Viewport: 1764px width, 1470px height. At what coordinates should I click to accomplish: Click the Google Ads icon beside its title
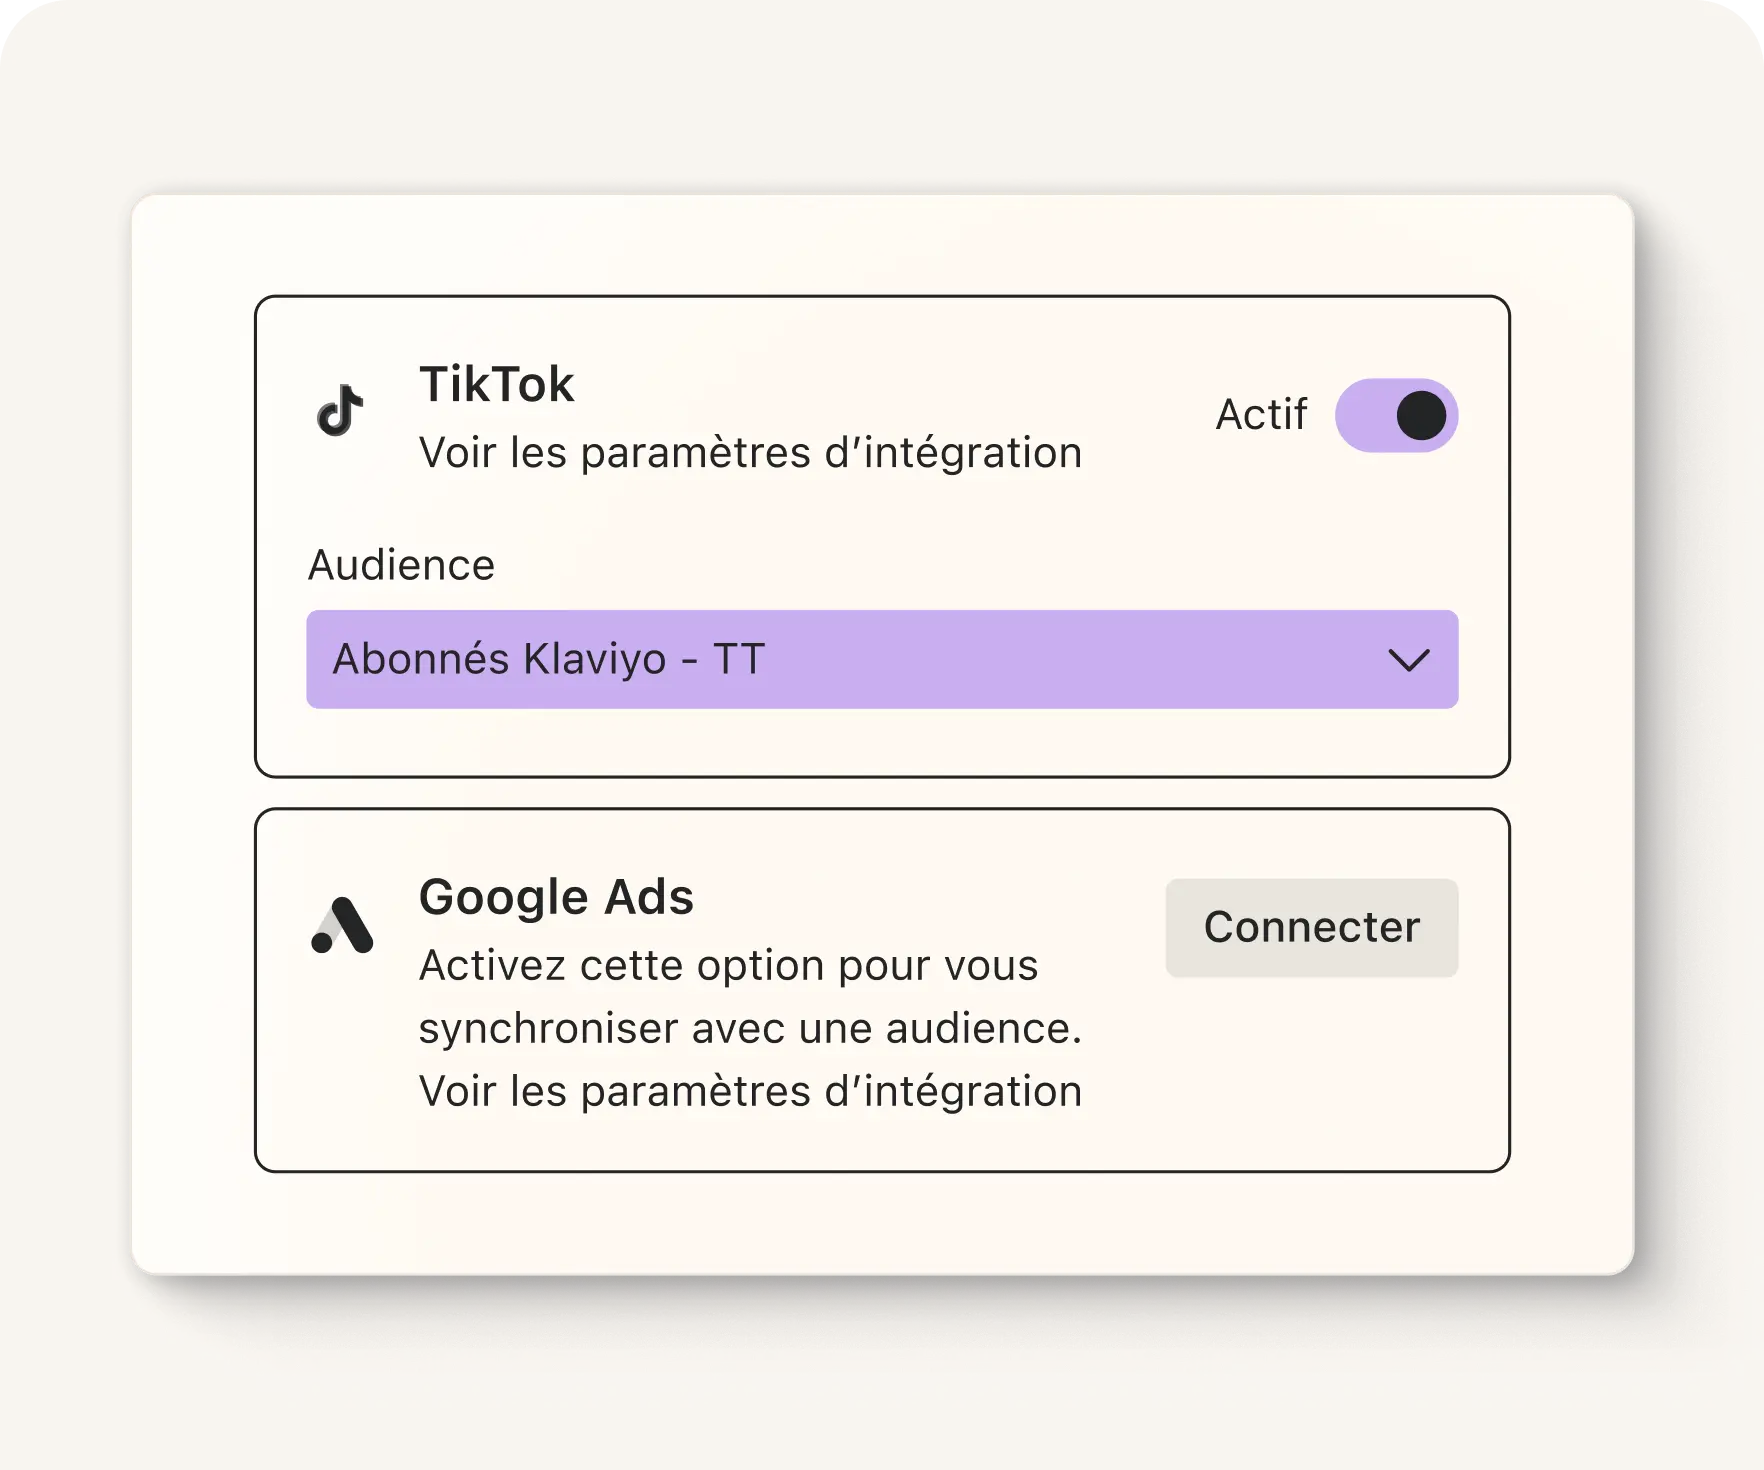(343, 925)
